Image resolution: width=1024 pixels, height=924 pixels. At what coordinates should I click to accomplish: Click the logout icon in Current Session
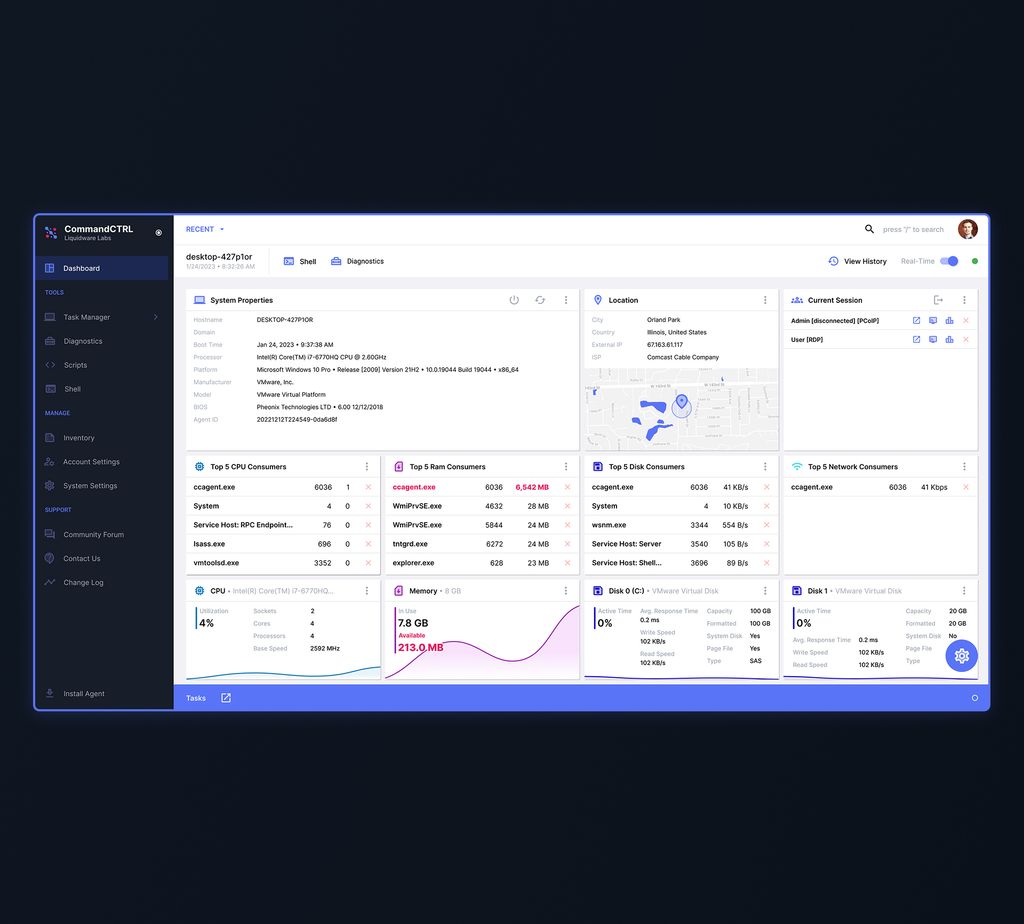click(938, 300)
